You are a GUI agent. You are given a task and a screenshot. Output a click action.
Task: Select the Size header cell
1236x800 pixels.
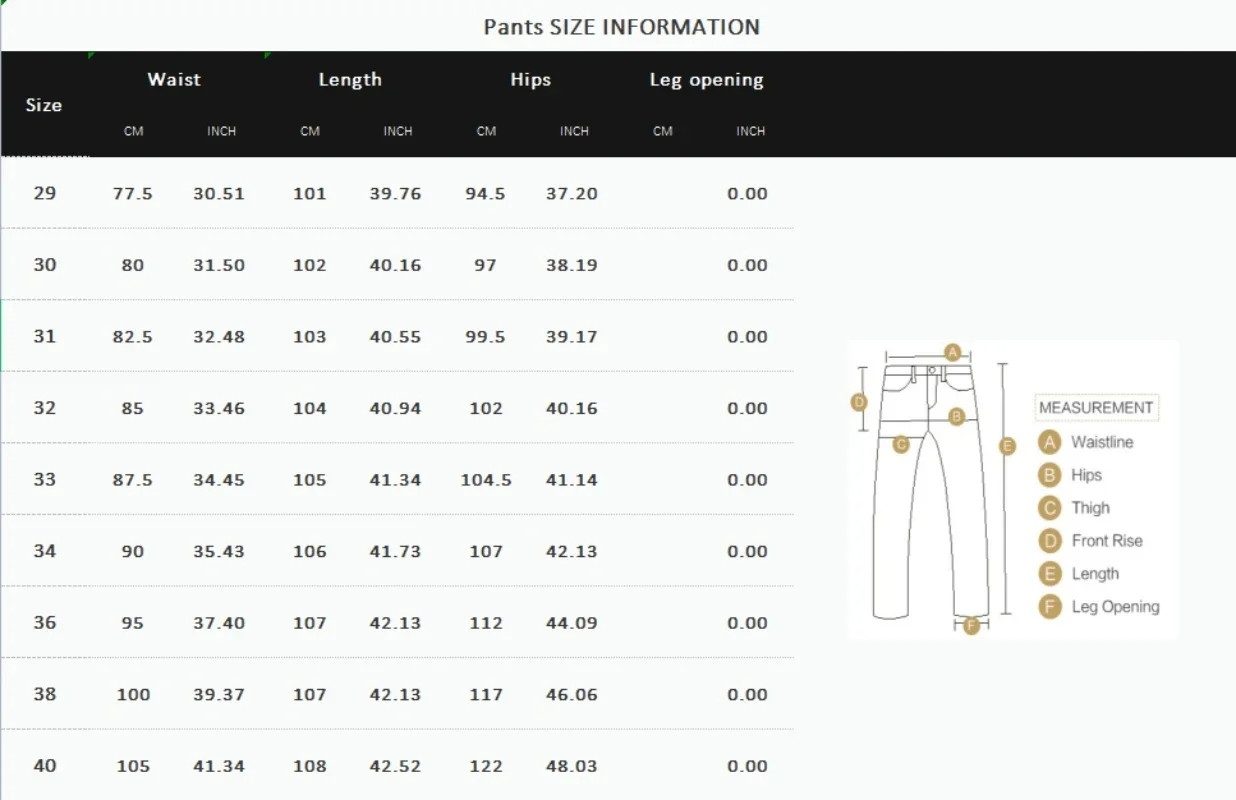(x=44, y=105)
